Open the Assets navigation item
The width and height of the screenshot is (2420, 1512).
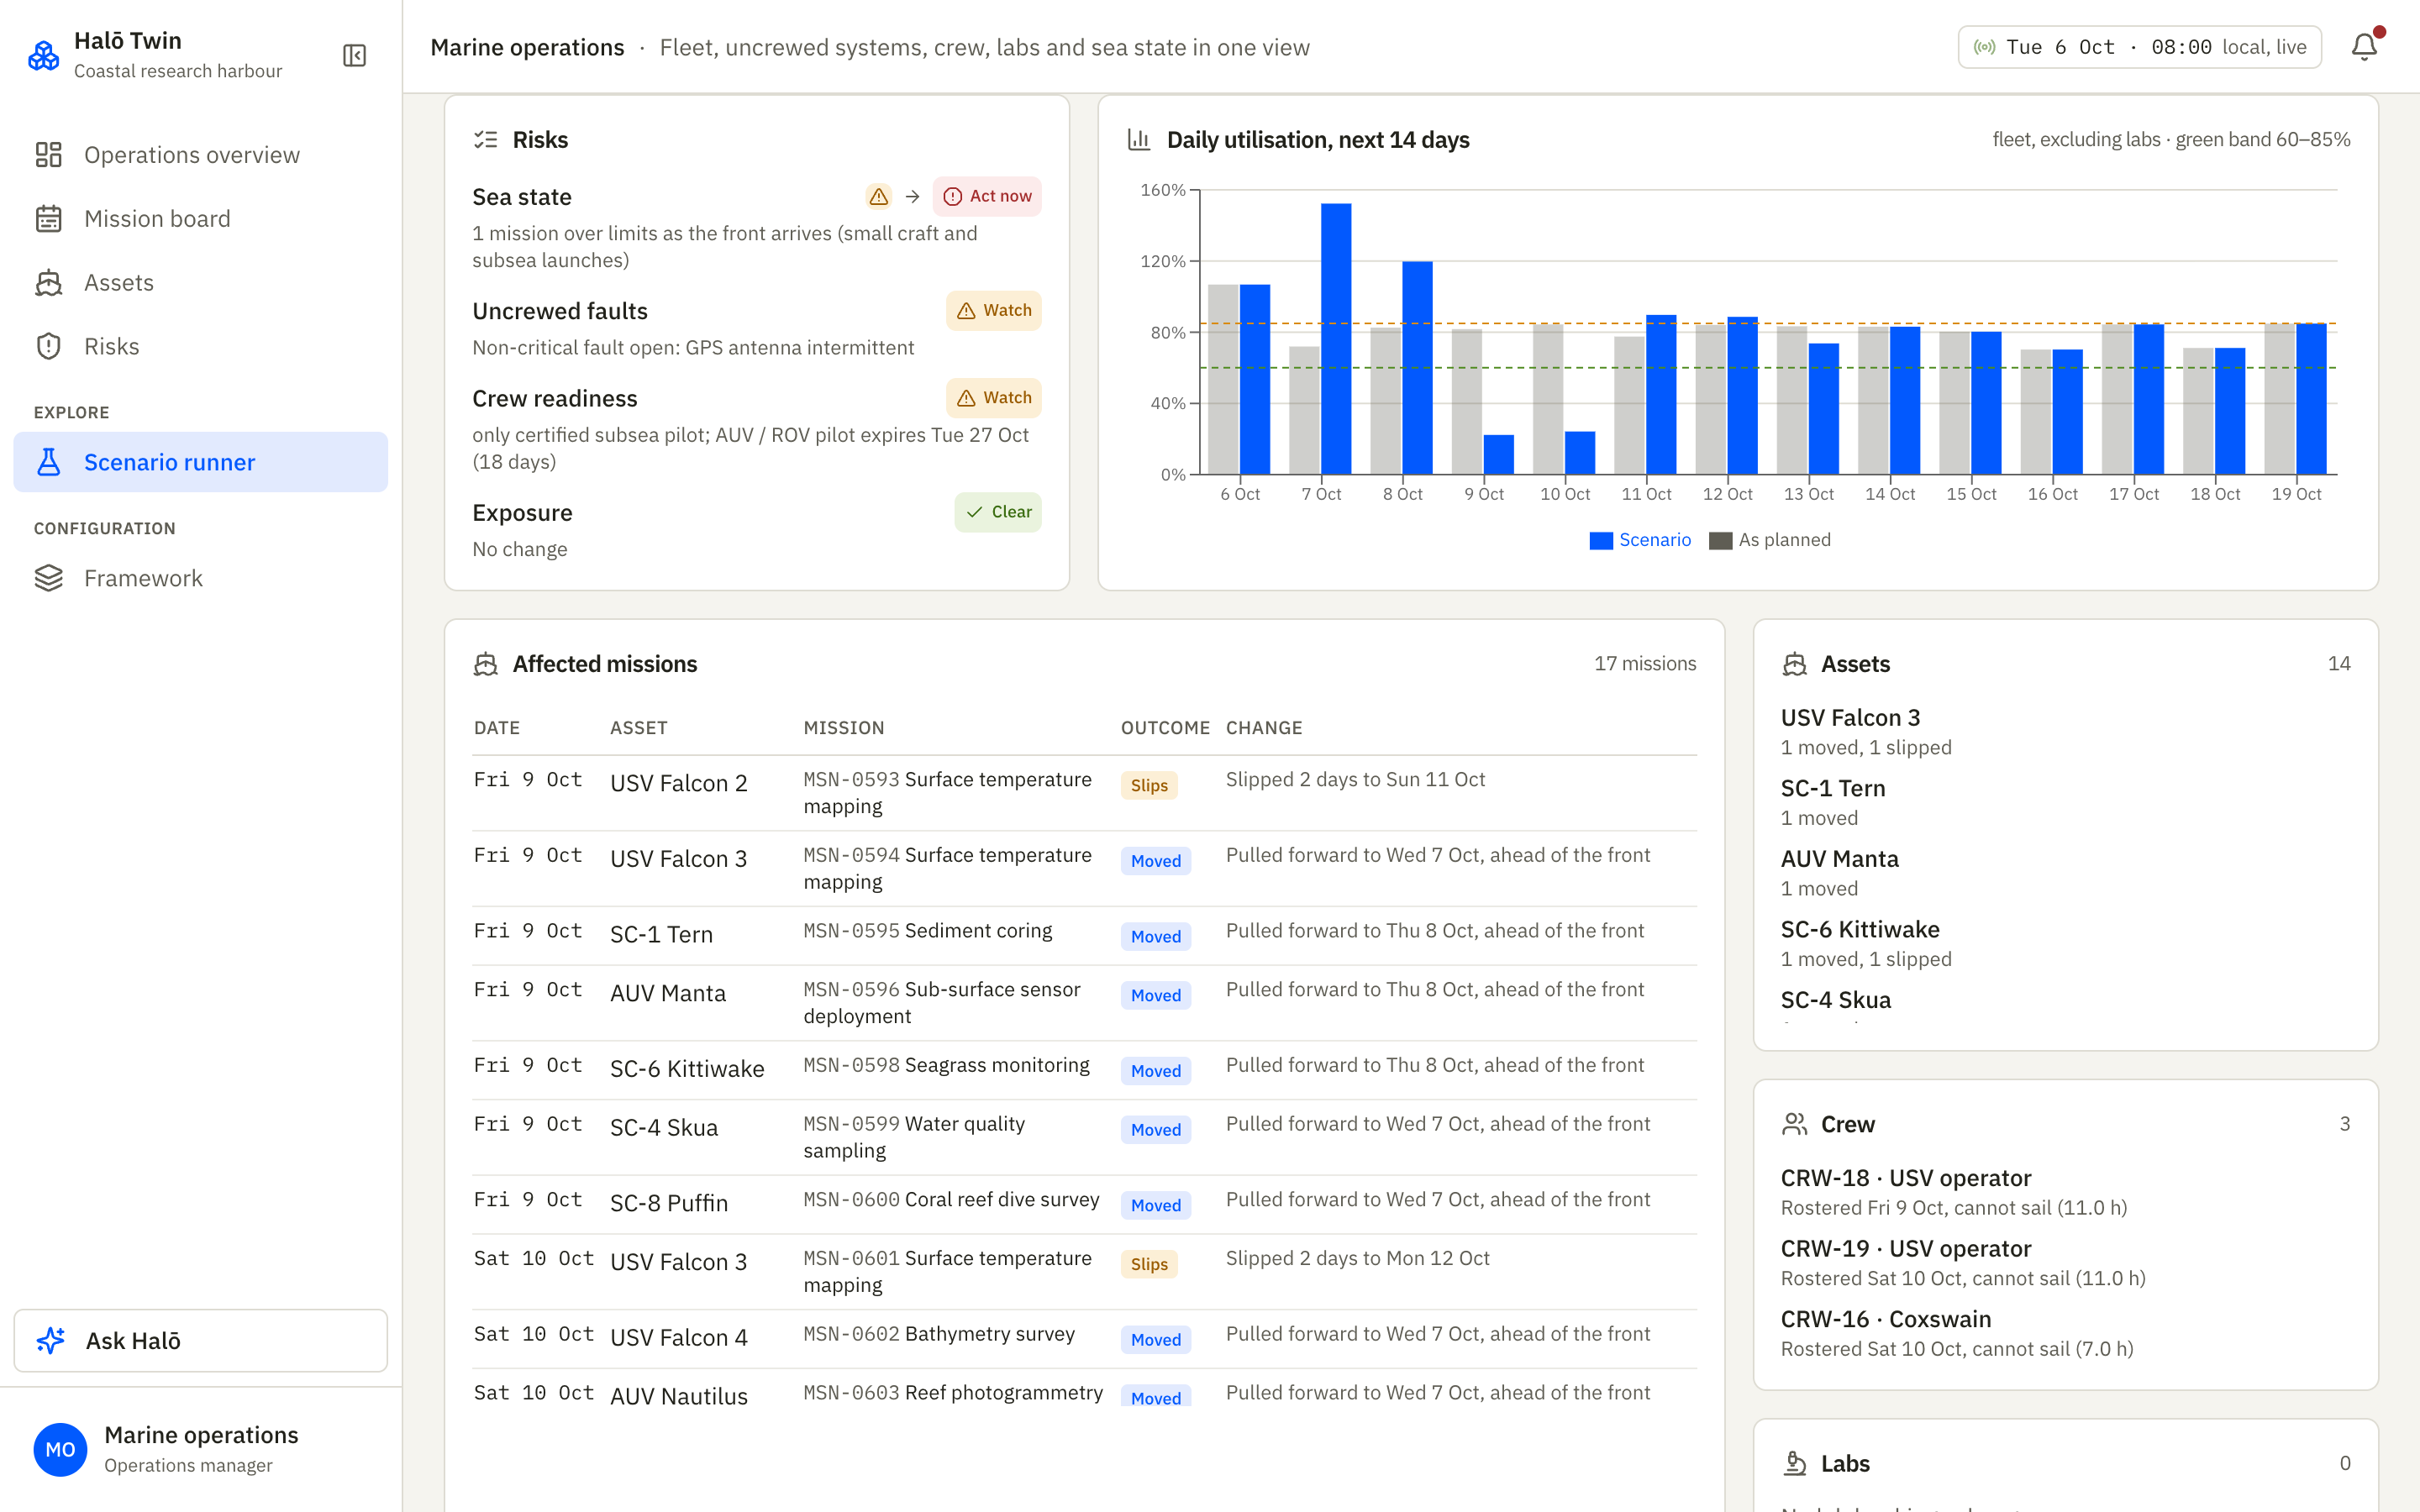[201, 283]
